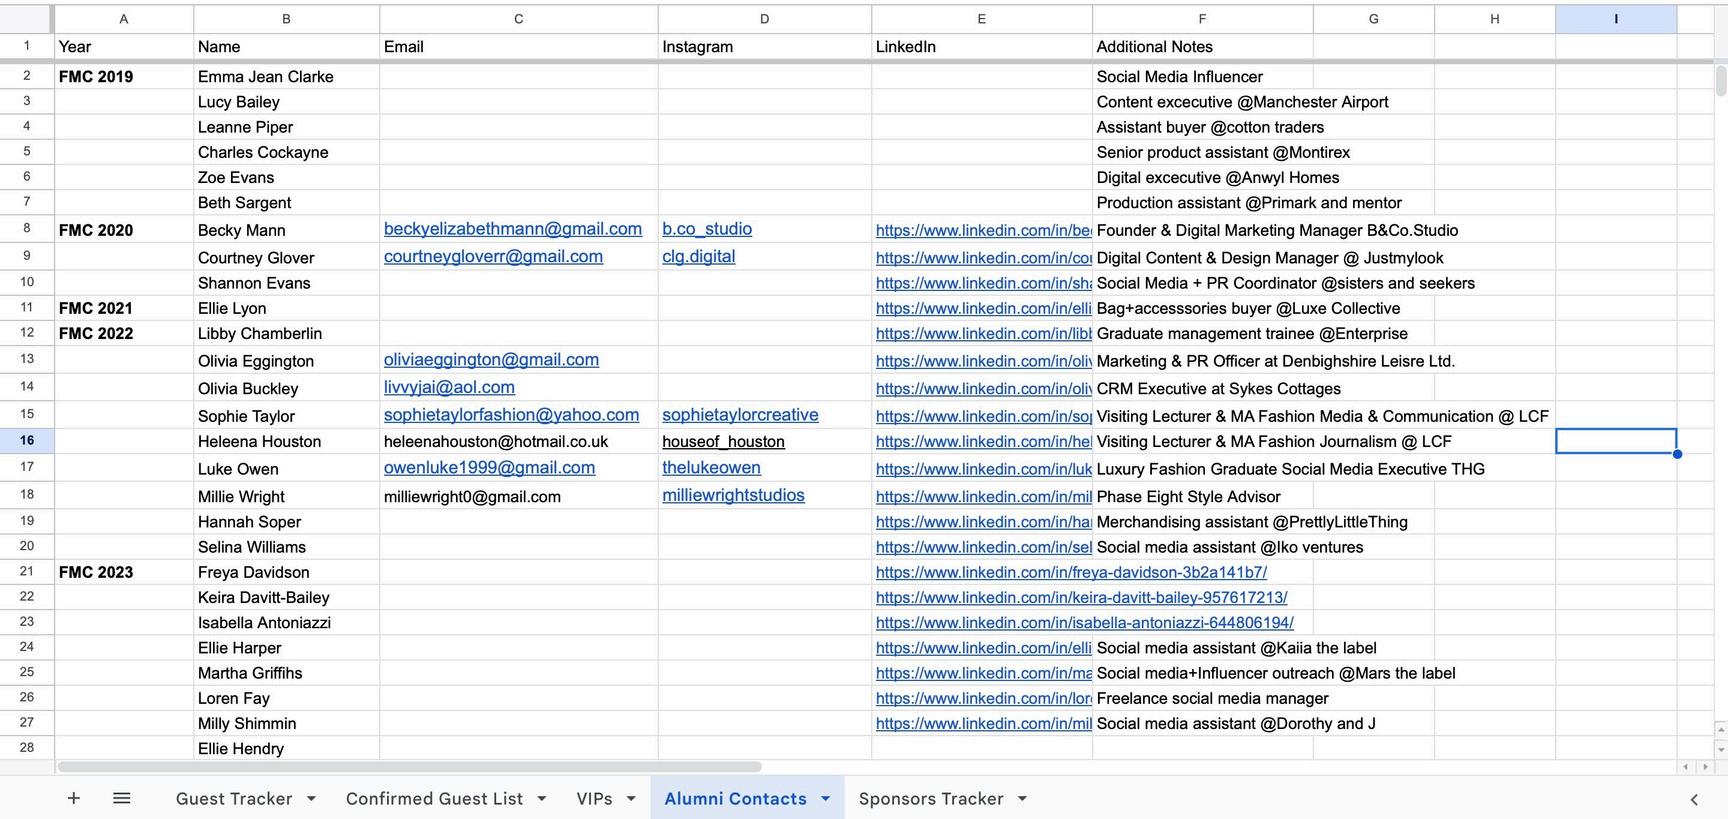Click the side panel chevron at bottom right
The width and height of the screenshot is (1728, 819).
1694,799
